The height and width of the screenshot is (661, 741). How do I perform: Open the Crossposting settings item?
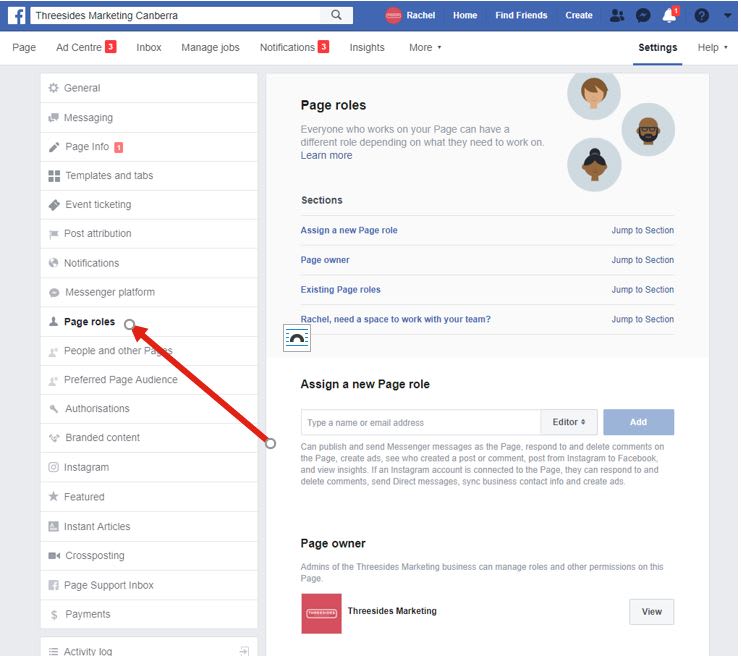[x=149, y=558]
